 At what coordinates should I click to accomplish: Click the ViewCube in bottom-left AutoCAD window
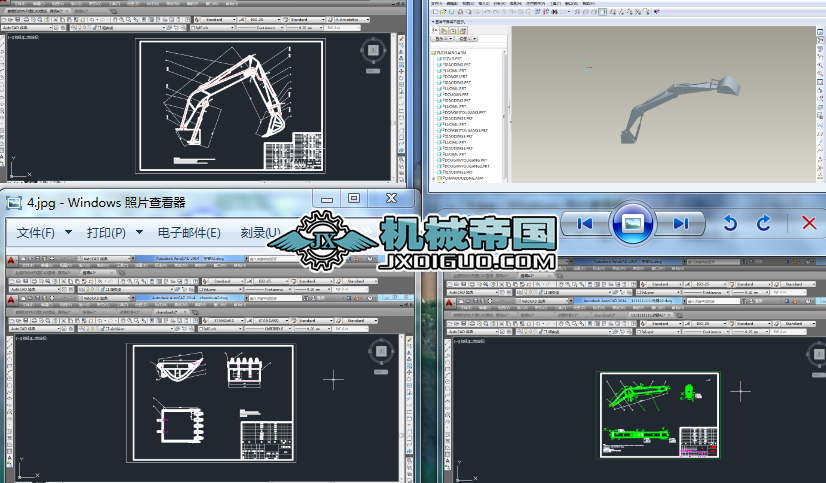tap(381, 351)
